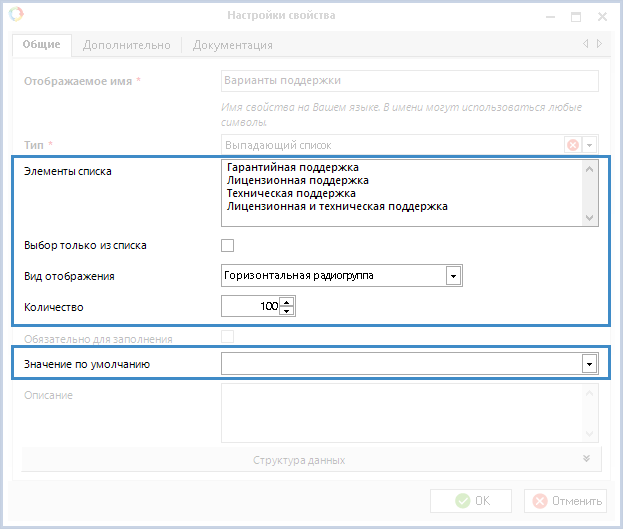Increase Количество with the up spinner arrow
Viewport: 623px width, 529px height.
click(287, 302)
